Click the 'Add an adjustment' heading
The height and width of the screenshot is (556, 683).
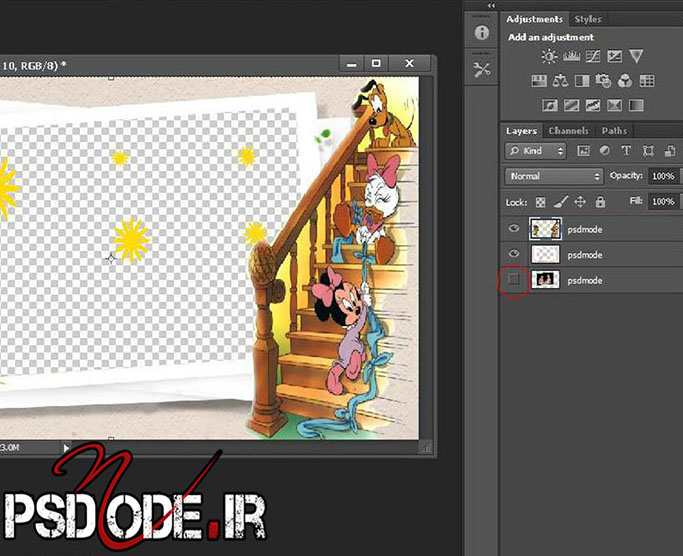551,37
